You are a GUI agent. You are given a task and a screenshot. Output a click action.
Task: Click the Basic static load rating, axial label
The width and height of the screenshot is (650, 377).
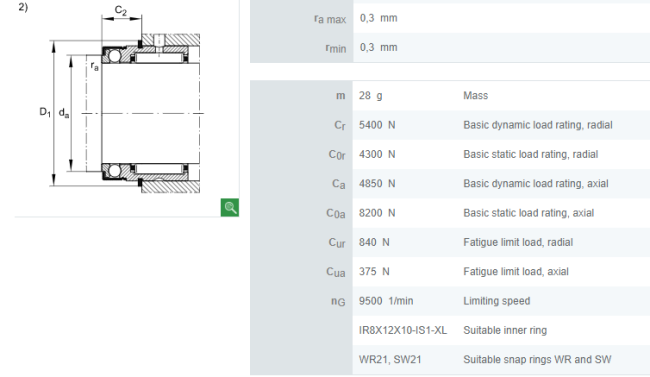(x=529, y=213)
